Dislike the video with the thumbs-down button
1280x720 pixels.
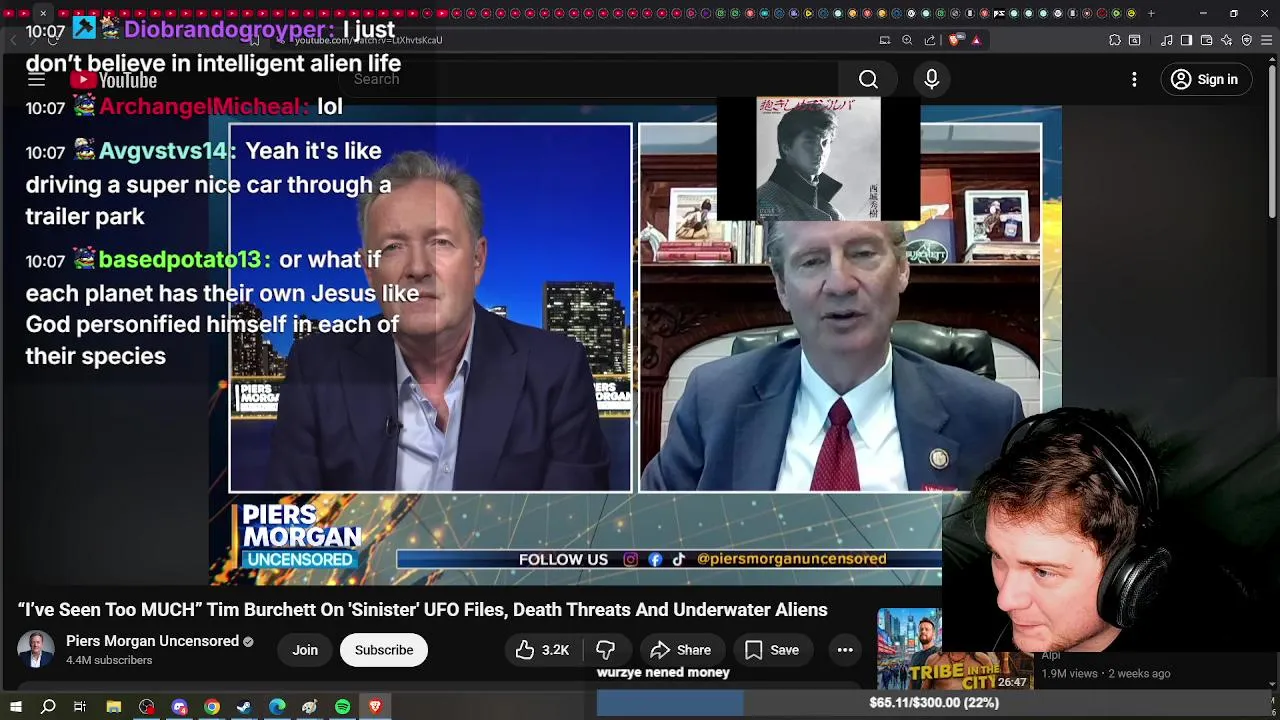606,650
